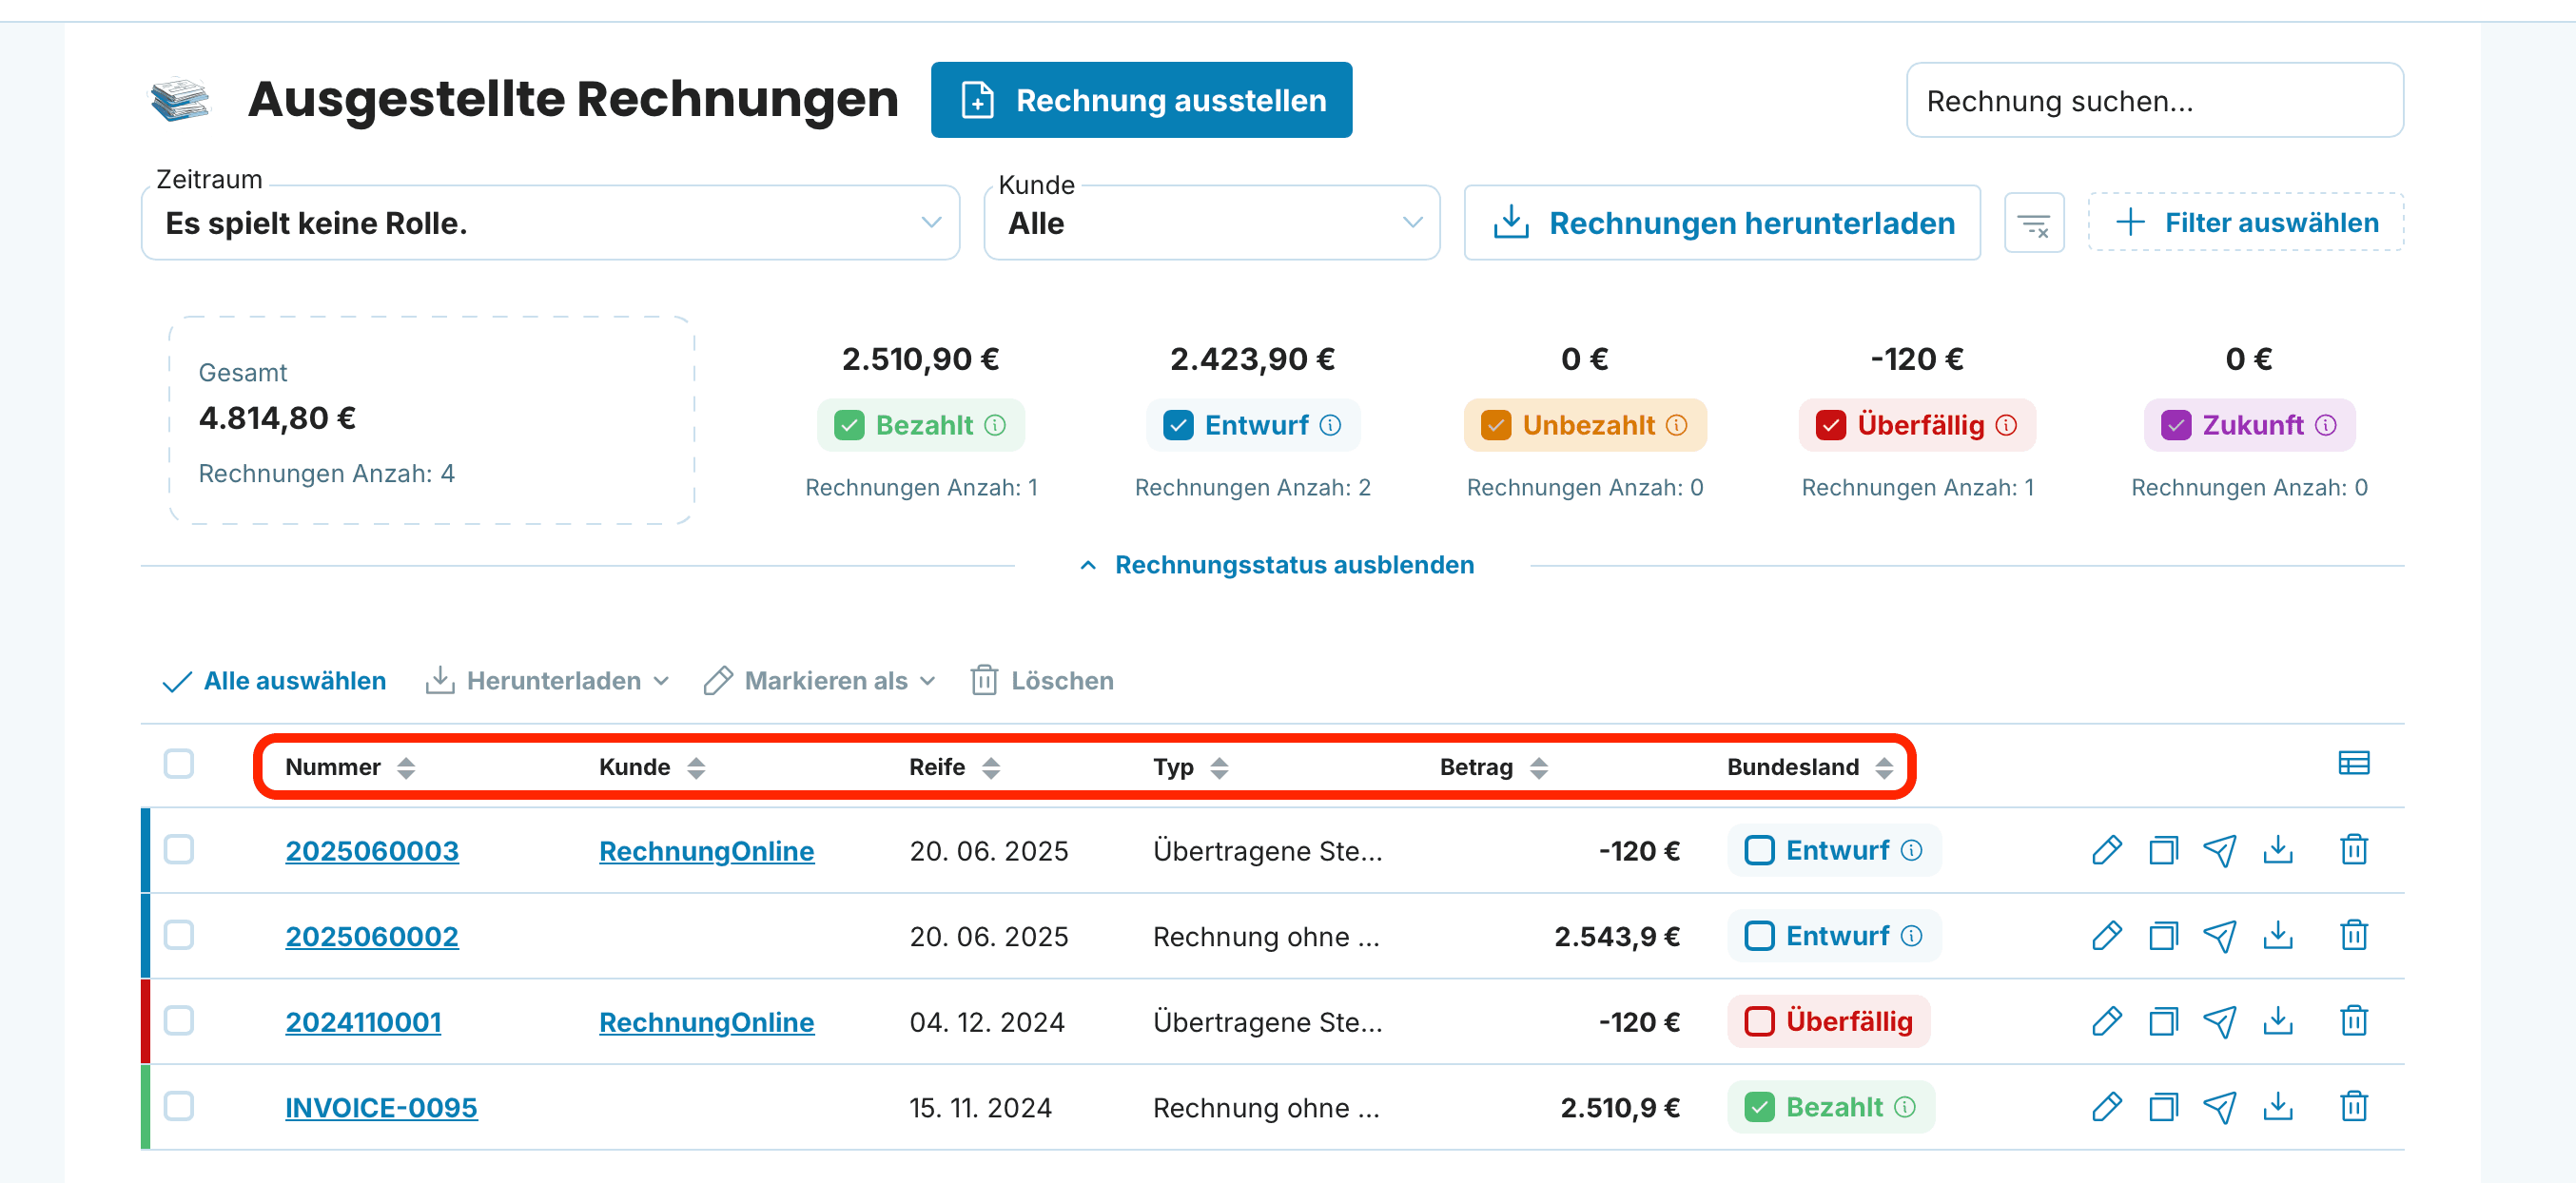Viewport: 2576px width, 1183px height.
Task: Open the Kunde dropdown set to Alle
Action: (x=1211, y=223)
